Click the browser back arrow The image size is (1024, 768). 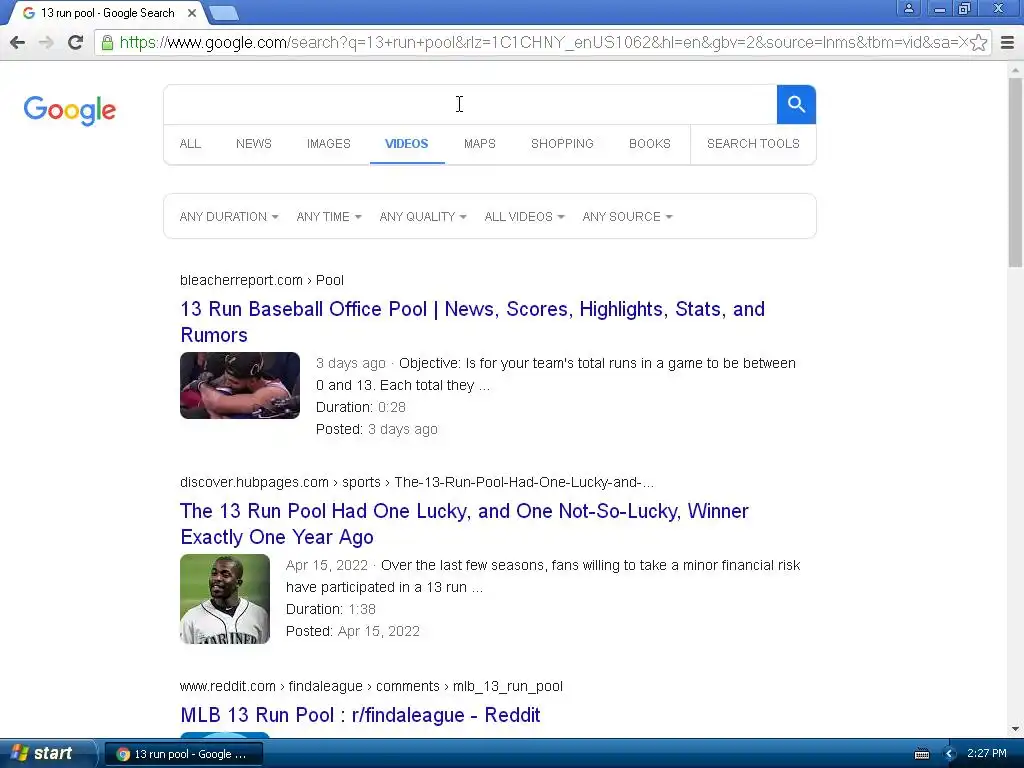tap(18, 42)
